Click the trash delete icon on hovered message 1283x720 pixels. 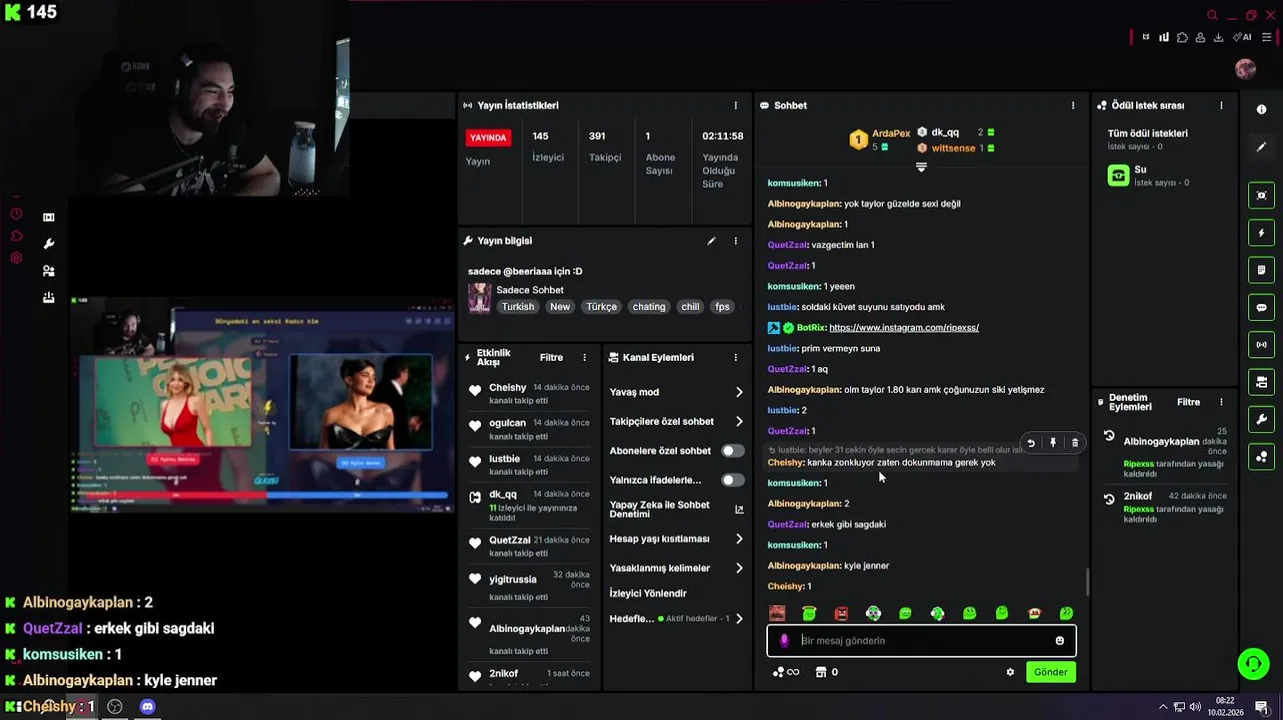point(1075,443)
